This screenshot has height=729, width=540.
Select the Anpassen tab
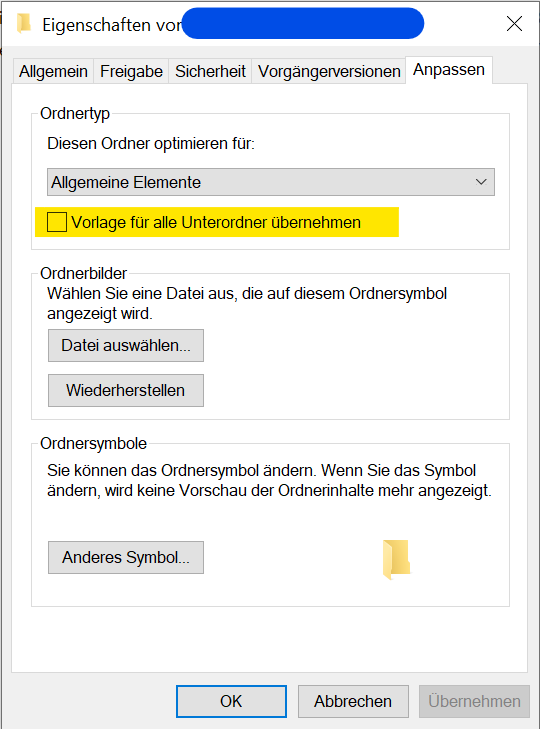[449, 70]
